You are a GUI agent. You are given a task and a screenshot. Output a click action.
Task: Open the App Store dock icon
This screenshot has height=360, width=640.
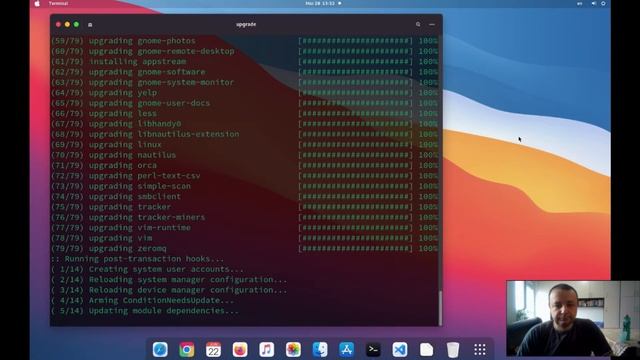pyautogui.click(x=347, y=350)
